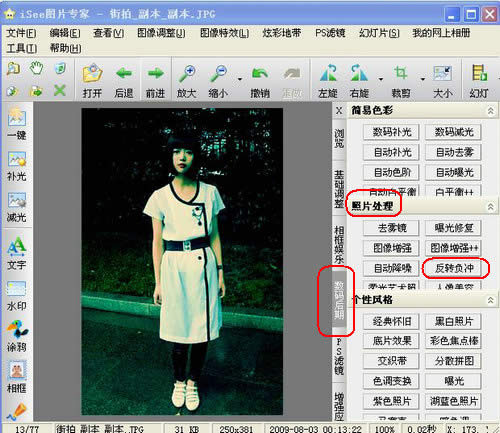Click the green X delete icon
The width and height of the screenshot is (500, 433).
tap(60, 90)
